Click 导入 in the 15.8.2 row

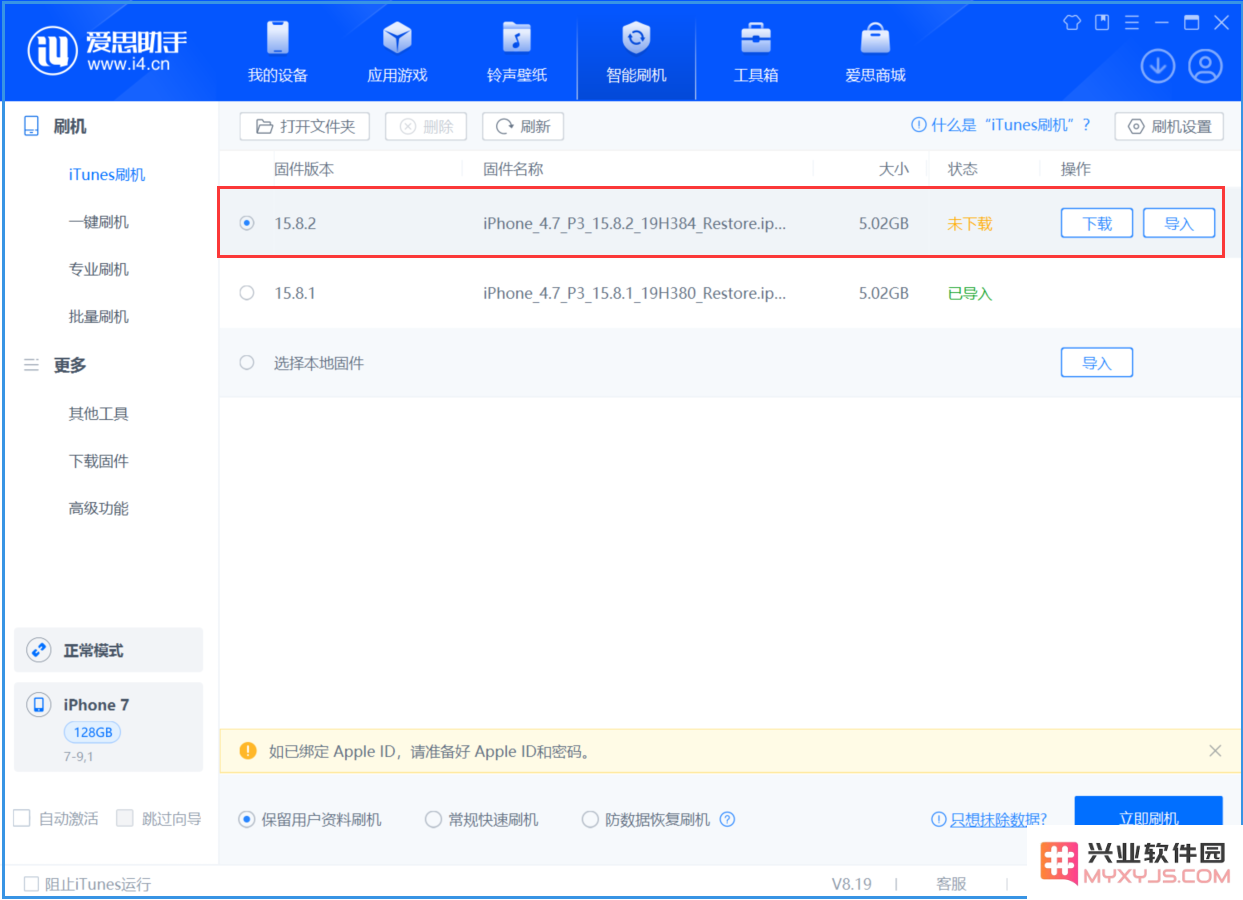click(1179, 224)
